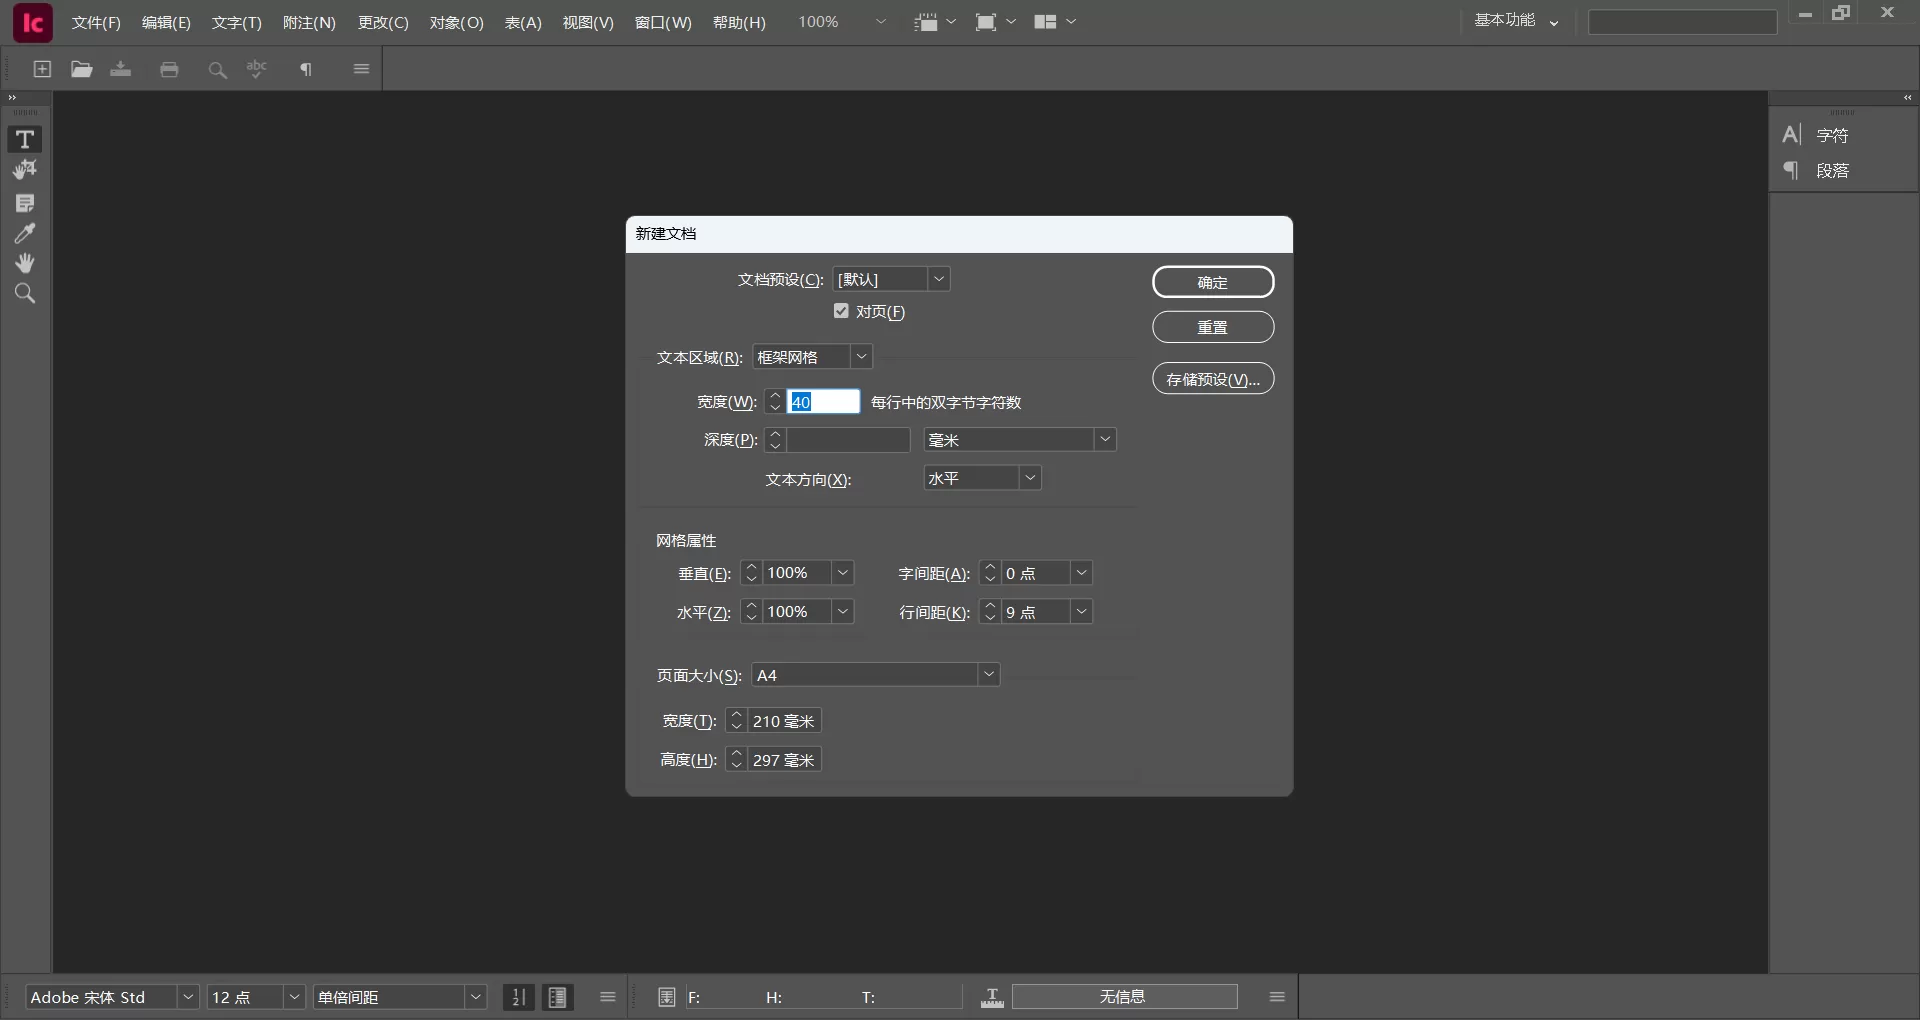The width and height of the screenshot is (1920, 1020).
Task: Click the spell check abc toolbar icon
Action: click(x=257, y=69)
